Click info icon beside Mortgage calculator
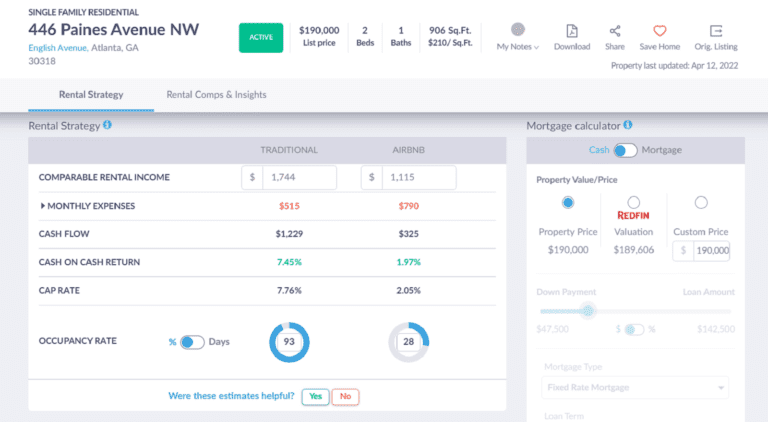The image size is (768, 422). [x=628, y=125]
